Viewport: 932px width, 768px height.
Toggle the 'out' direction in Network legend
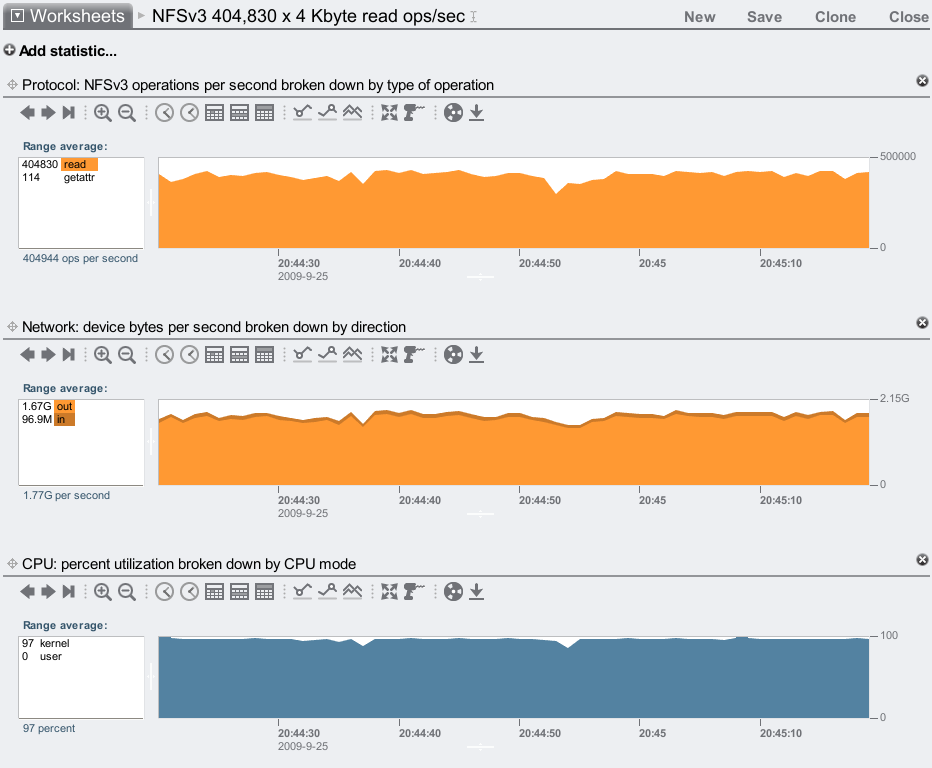point(64,406)
